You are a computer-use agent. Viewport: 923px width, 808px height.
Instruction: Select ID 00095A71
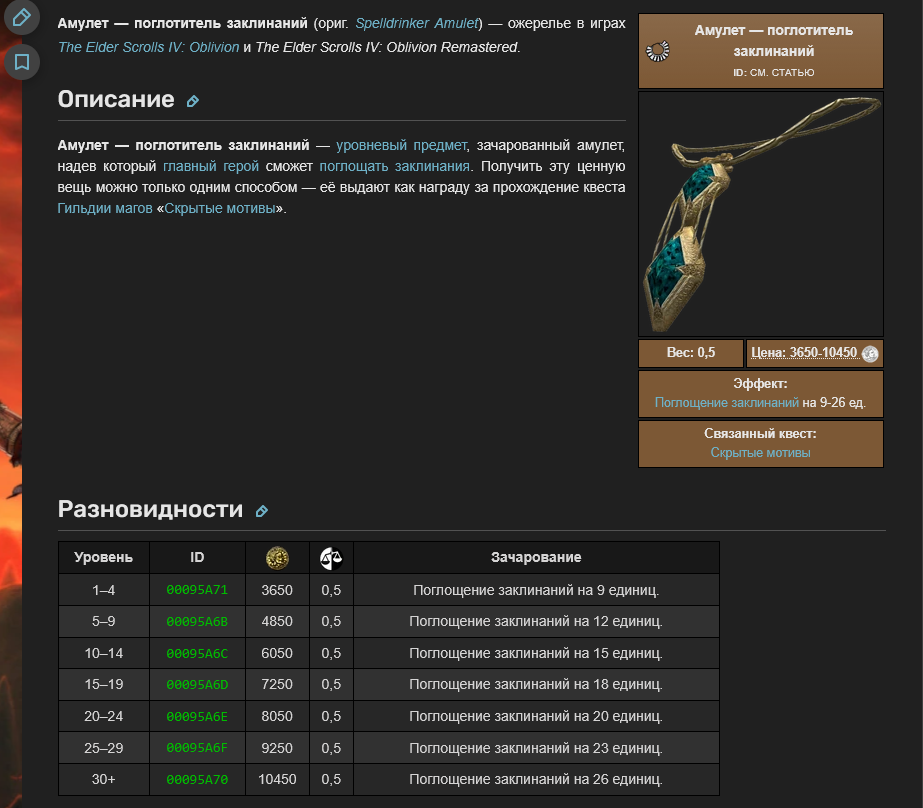click(x=197, y=590)
